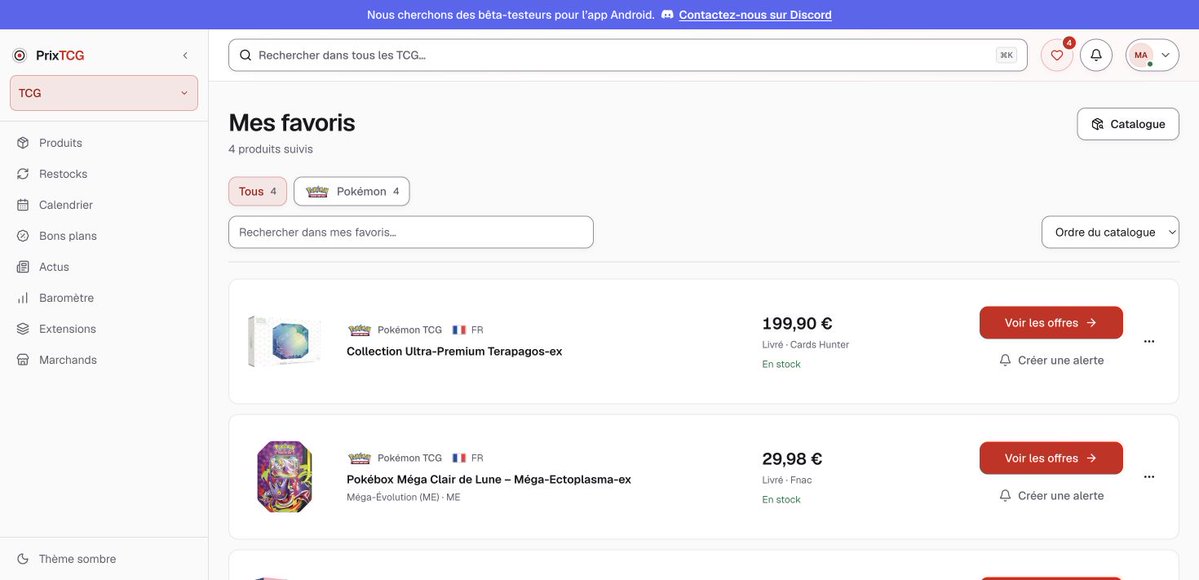Open Méga-Ectoplasma-ex Pokébox thumbnail
Screen dimensions: 1199x580
[284, 477]
